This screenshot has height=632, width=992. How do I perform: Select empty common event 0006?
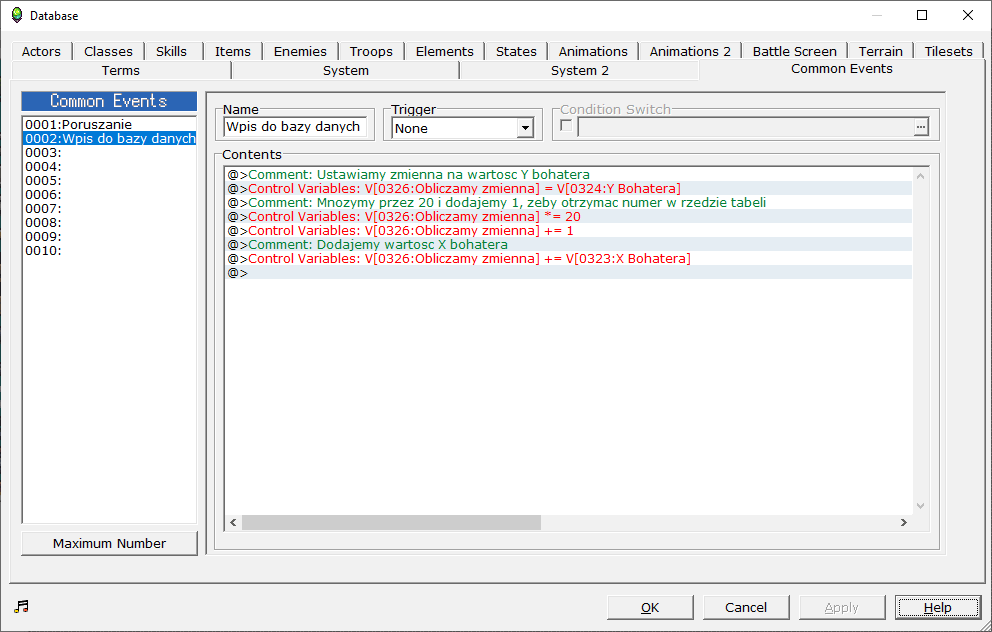tap(109, 194)
